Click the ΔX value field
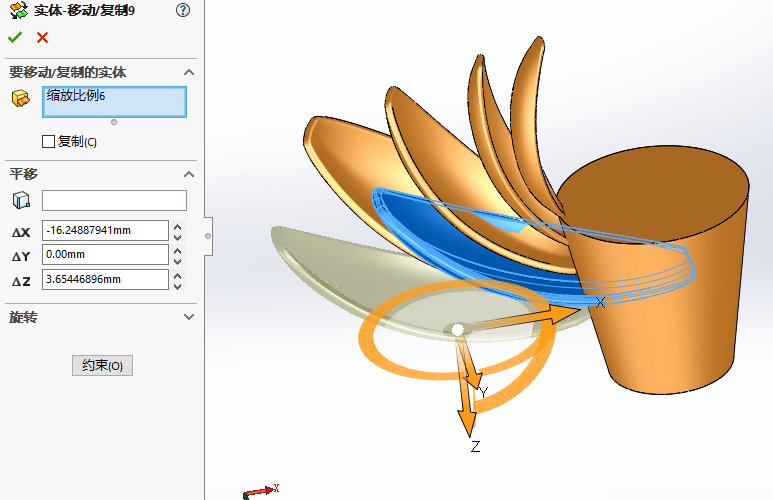Screen dimensions: 773x500 105,230
